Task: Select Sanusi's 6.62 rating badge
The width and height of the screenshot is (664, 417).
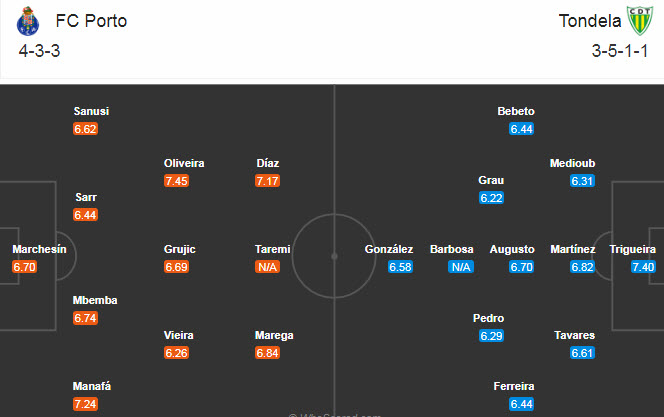Action: 86,129
